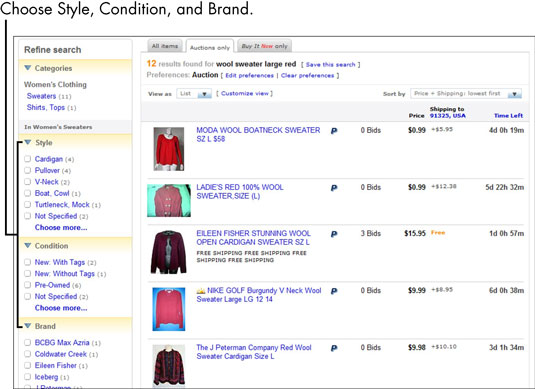Open the Buy It Now only tab
535x389 pixels.
click(264, 46)
